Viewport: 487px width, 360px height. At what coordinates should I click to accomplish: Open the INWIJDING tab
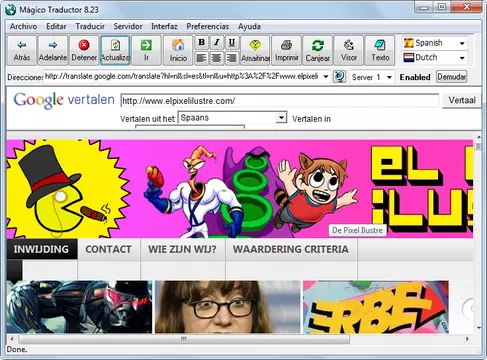tap(42, 249)
